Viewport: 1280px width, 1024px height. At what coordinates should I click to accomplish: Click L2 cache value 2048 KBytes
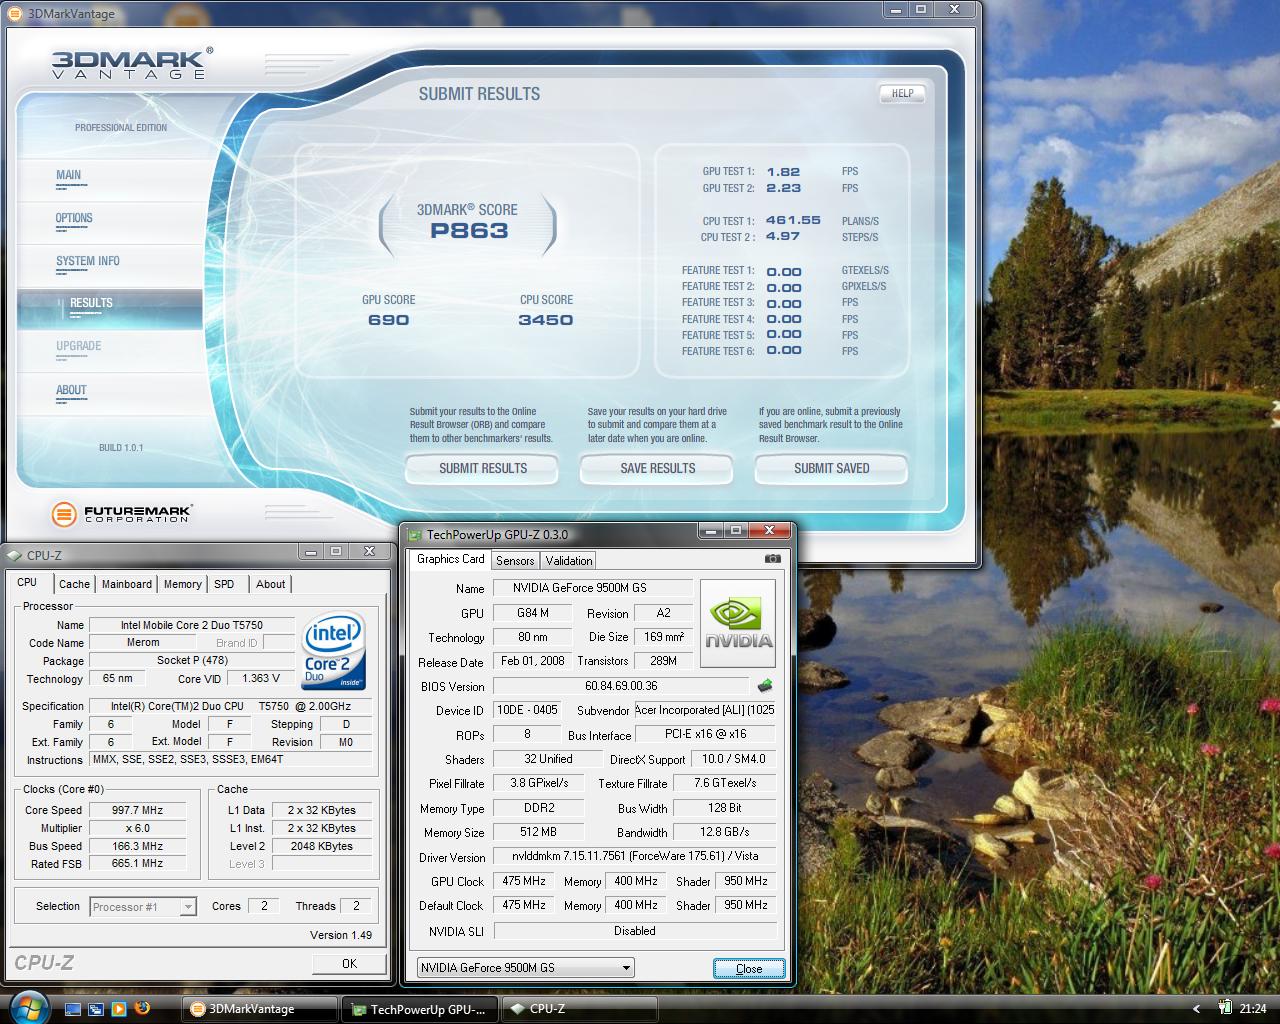point(321,846)
